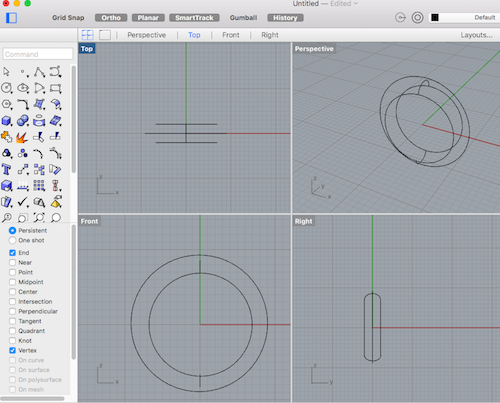This screenshot has width=500, height=403.
Task: Toggle the Ortho button
Action: tap(111, 18)
